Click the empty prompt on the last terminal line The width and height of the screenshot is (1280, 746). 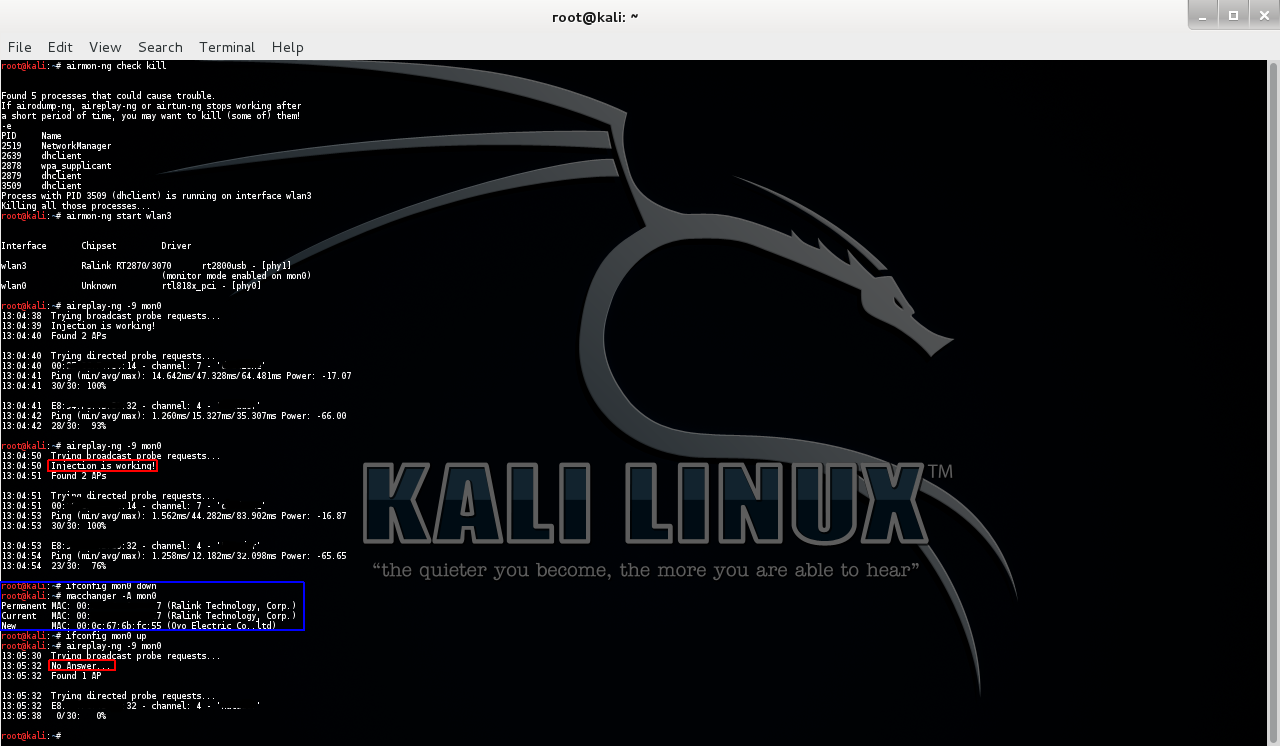point(31,736)
